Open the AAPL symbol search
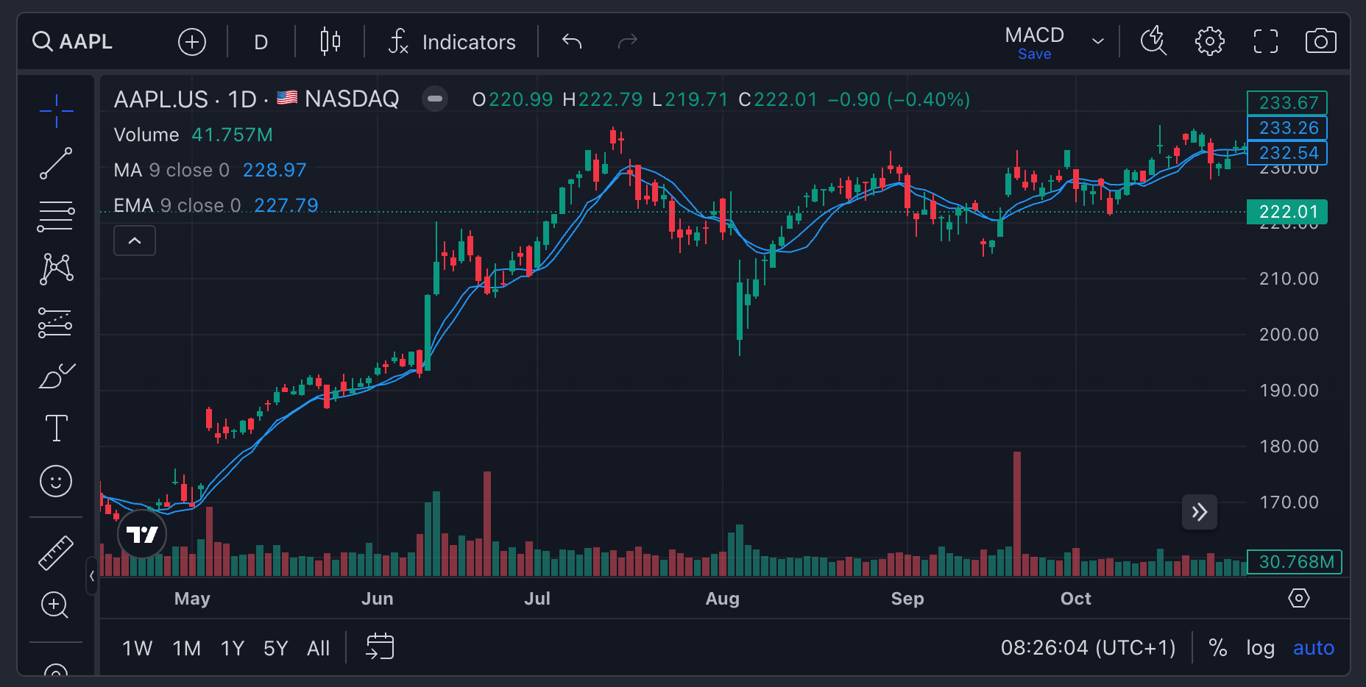 pos(73,42)
